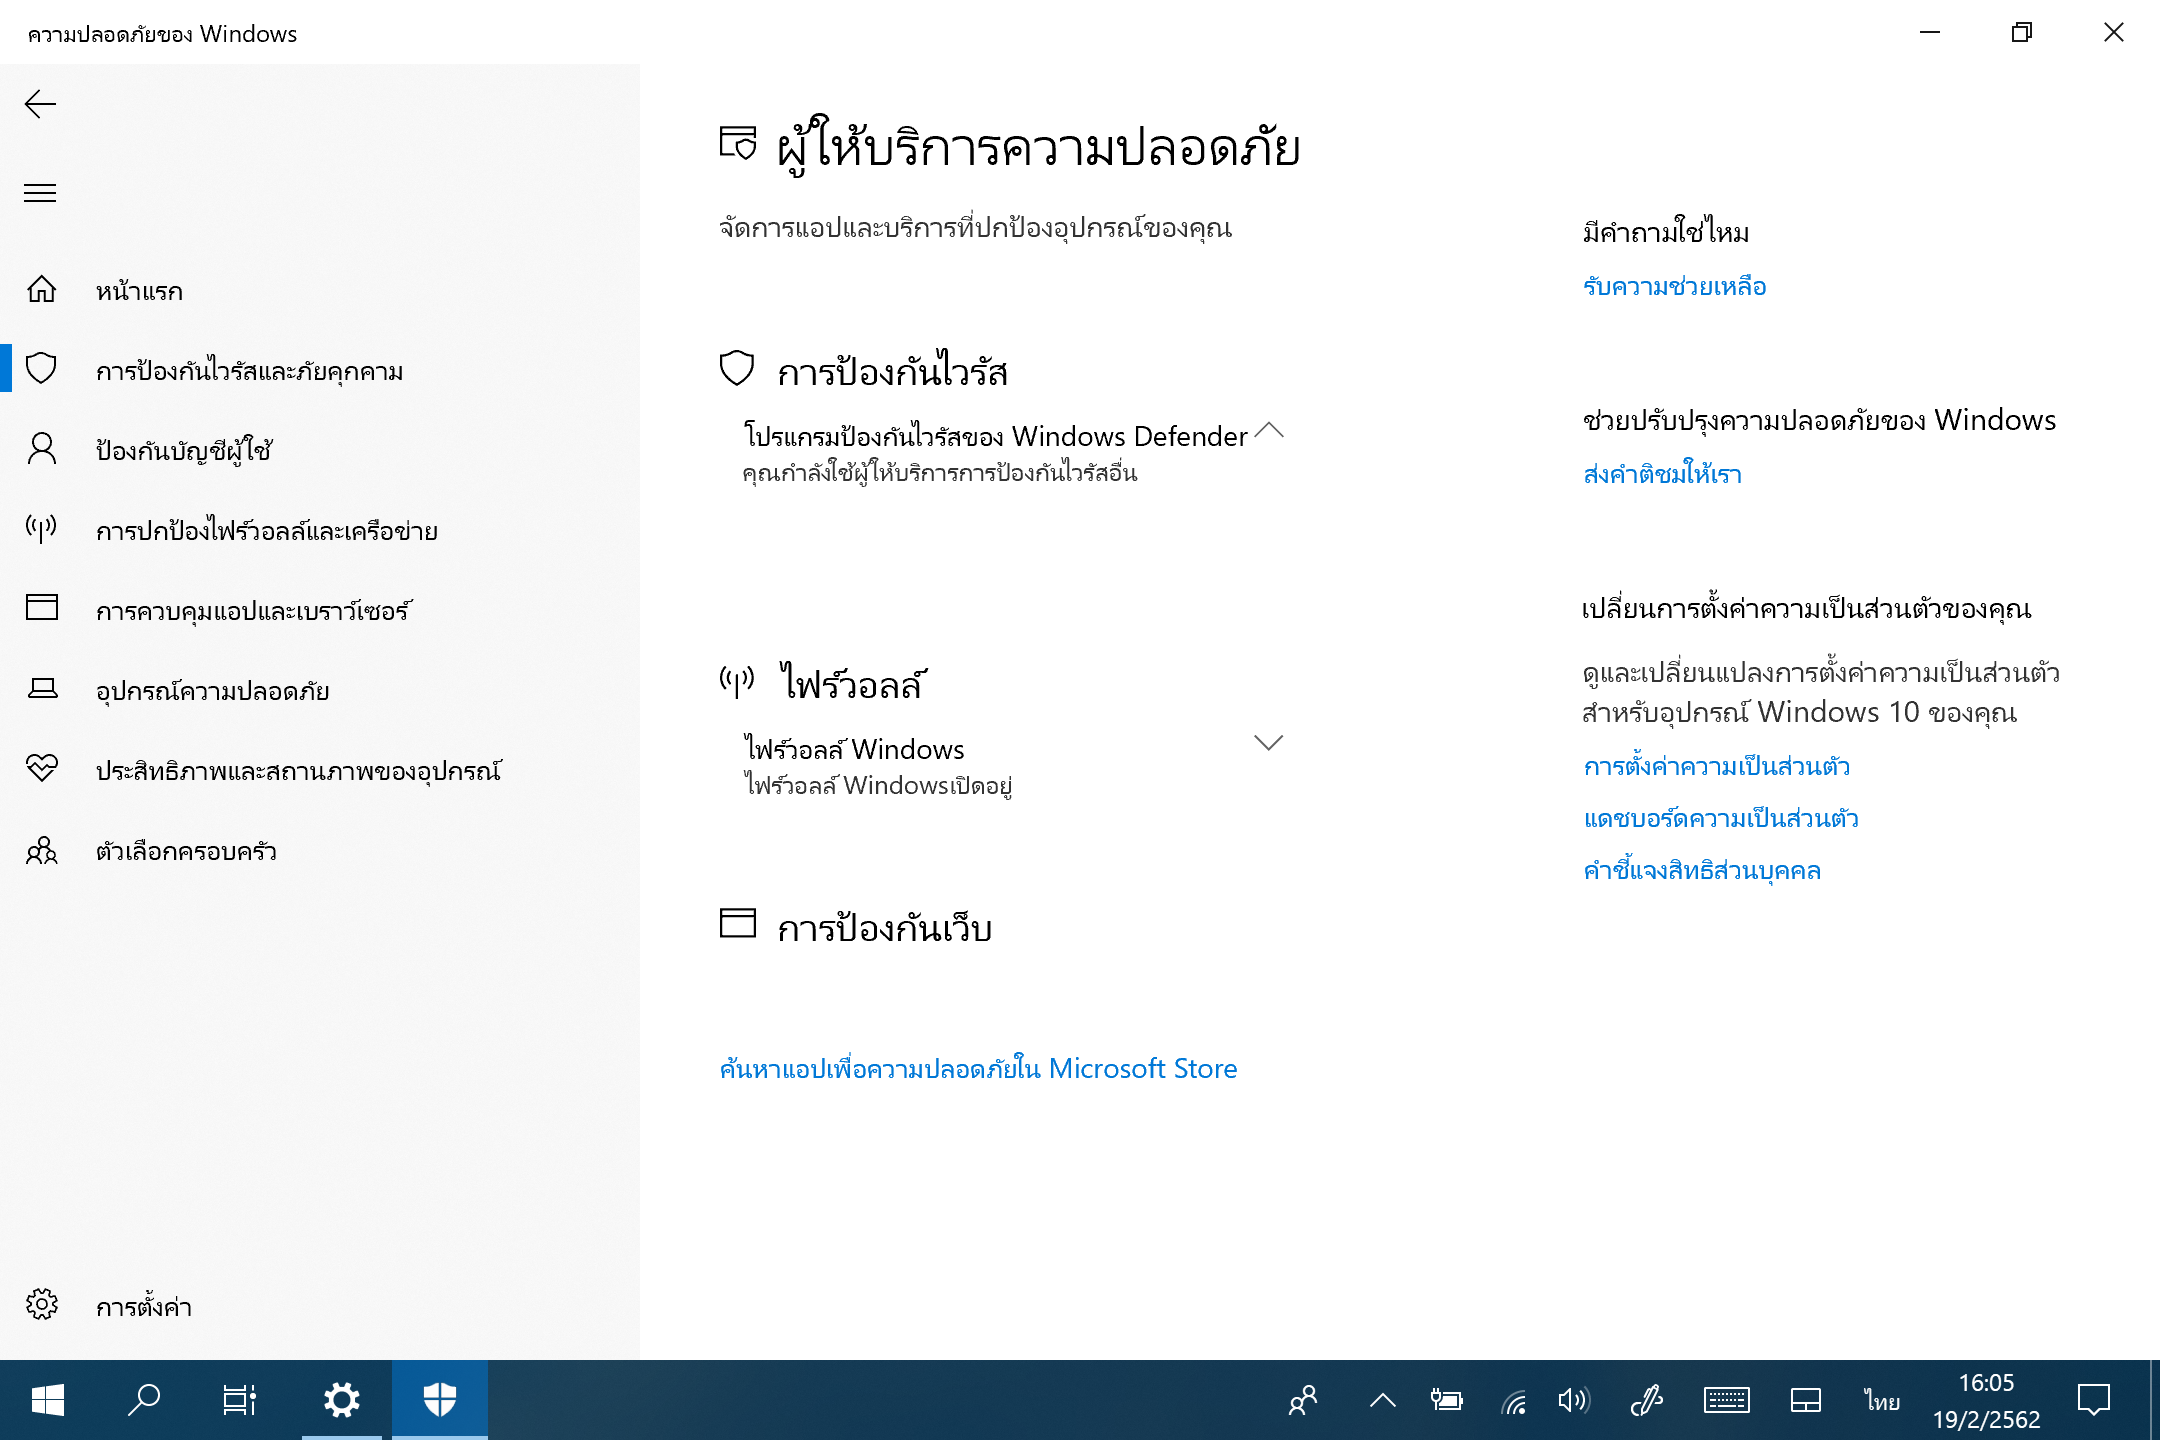
Task: Open family options people icon
Action: point(41,850)
